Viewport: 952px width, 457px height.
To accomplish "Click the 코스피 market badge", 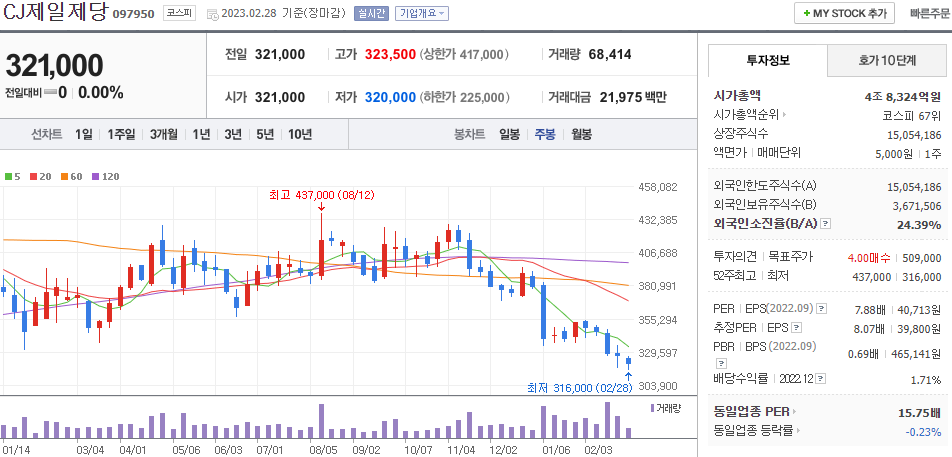I will click(x=179, y=13).
